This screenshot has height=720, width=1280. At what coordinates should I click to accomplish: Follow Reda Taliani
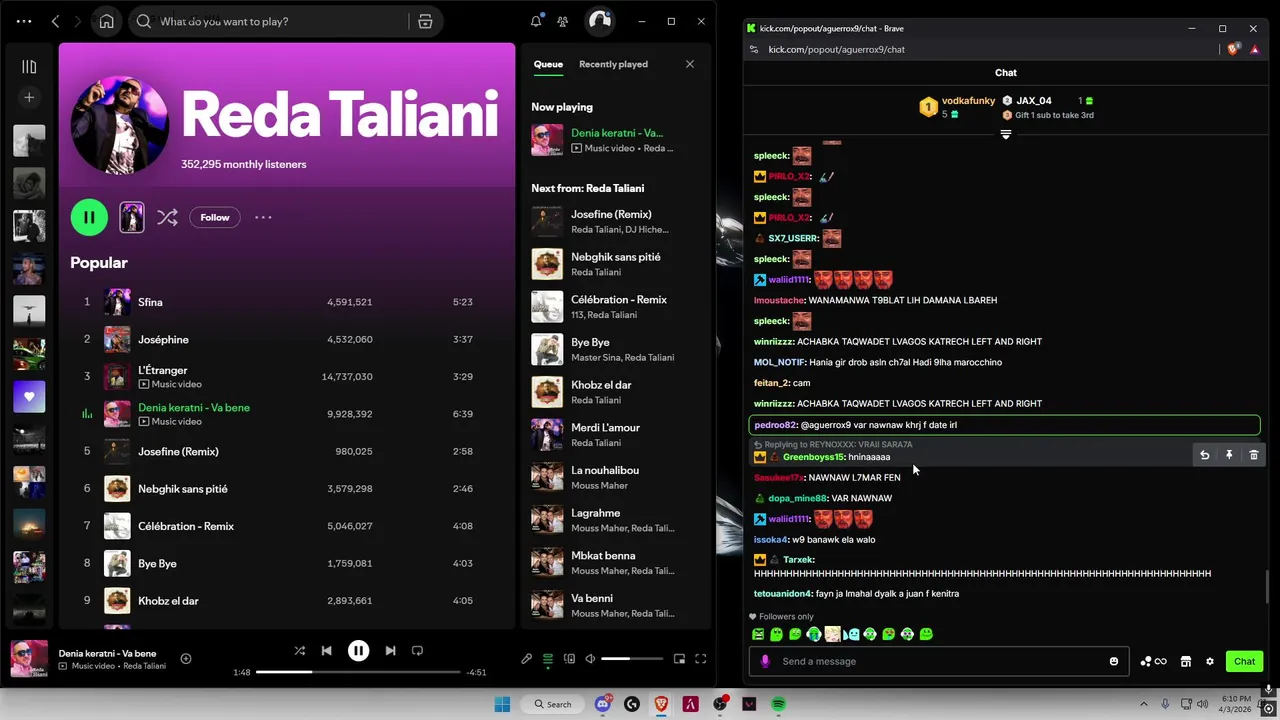pyautogui.click(x=215, y=217)
